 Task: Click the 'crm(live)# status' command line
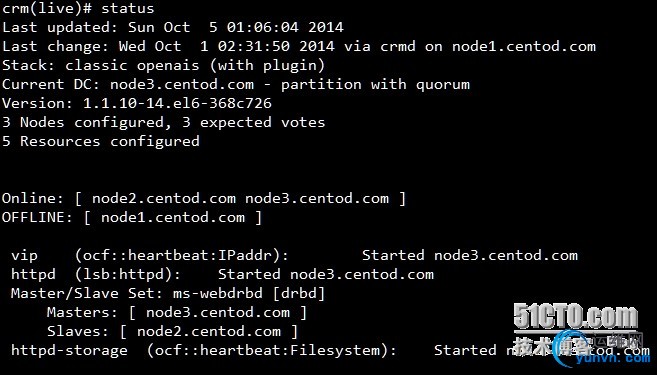(78, 8)
